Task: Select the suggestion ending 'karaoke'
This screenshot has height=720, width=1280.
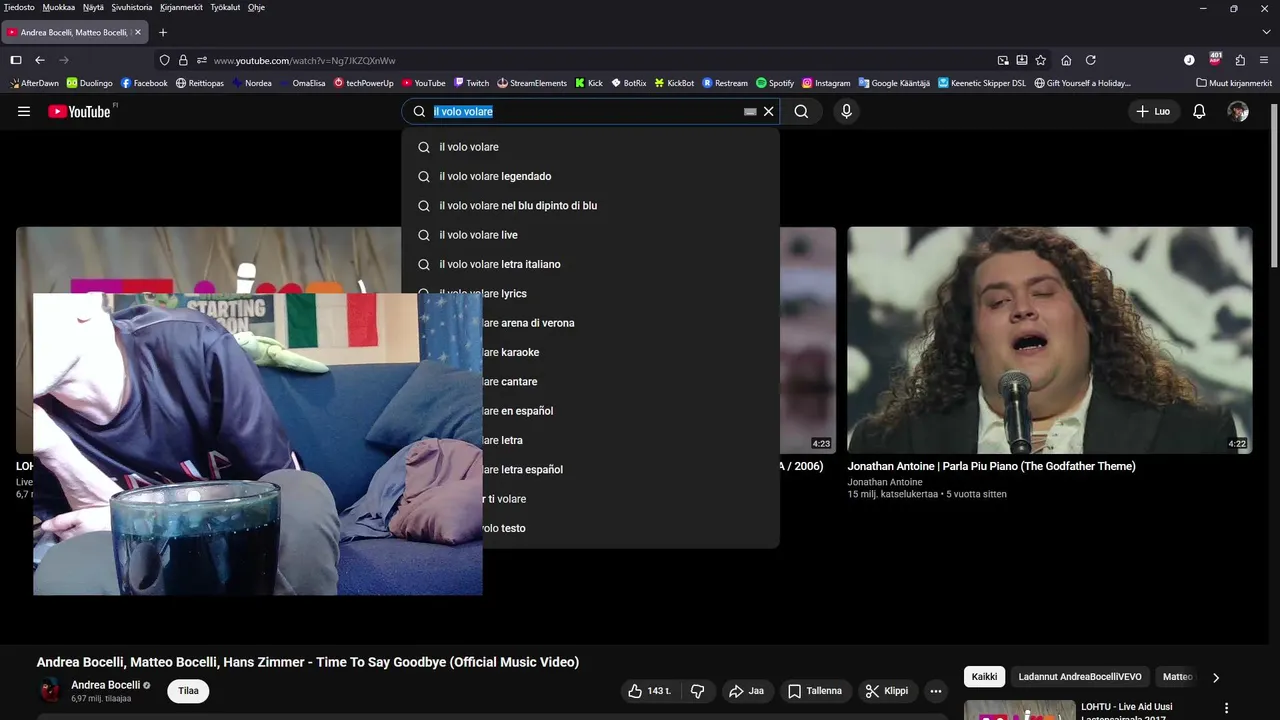Action: [x=590, y=352]
